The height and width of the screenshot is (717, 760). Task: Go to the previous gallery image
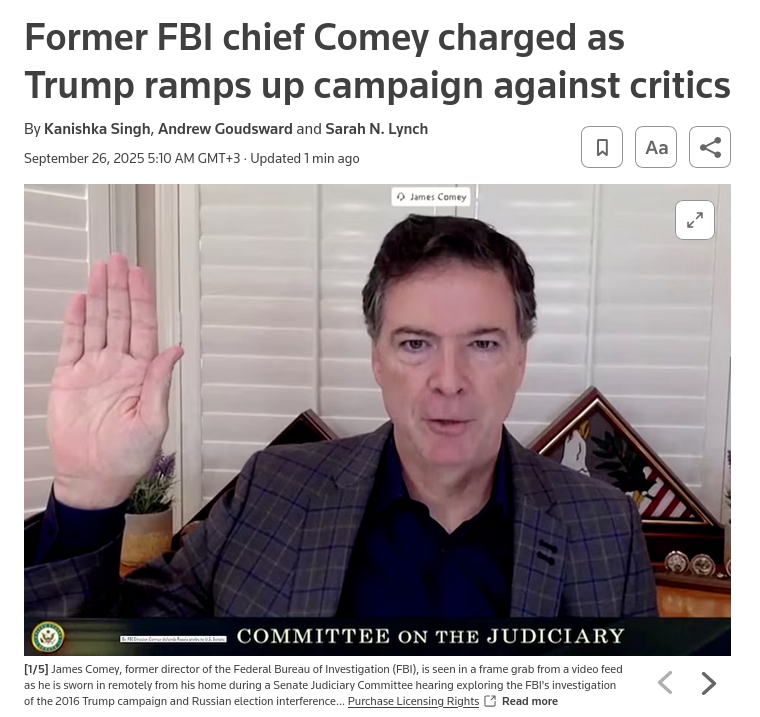coord(665,683)
